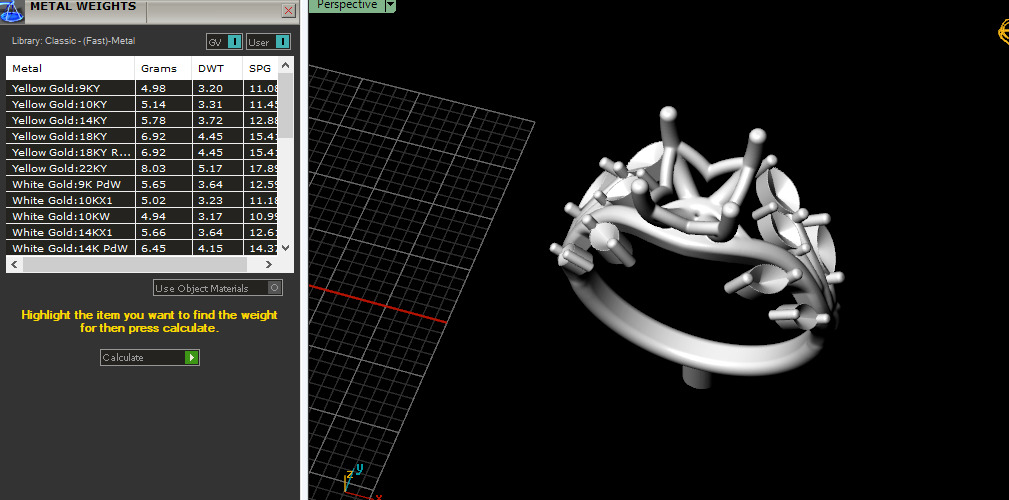Click the 3.20 DWT value for 9KY
This screenshot has height=500, width=1009.
coord(210,88)
